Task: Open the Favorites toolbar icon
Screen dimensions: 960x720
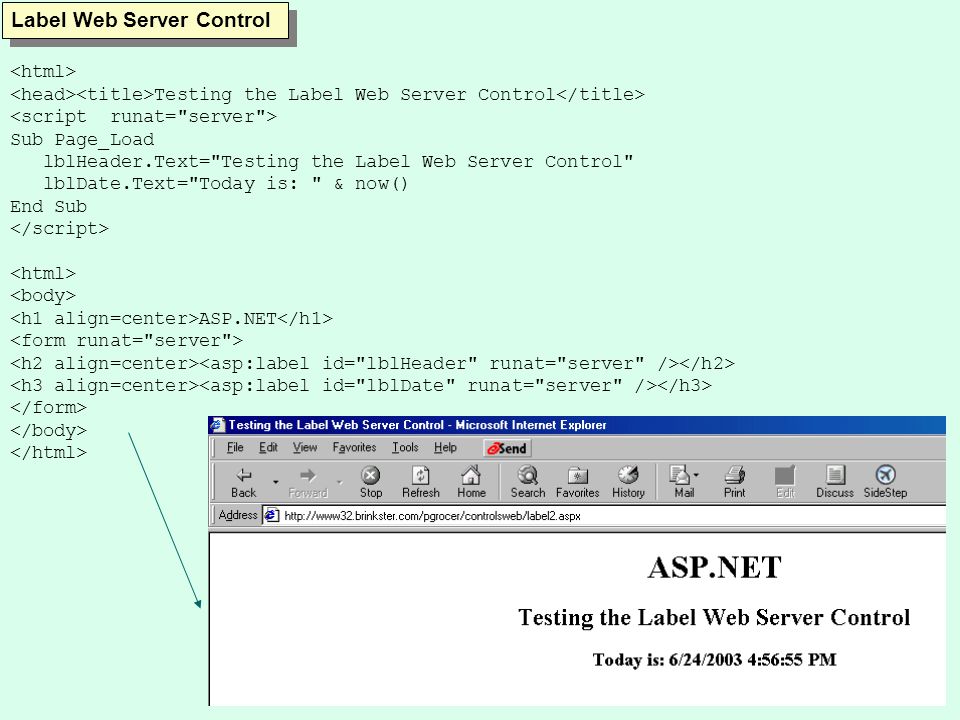Action: click(577, 482)
